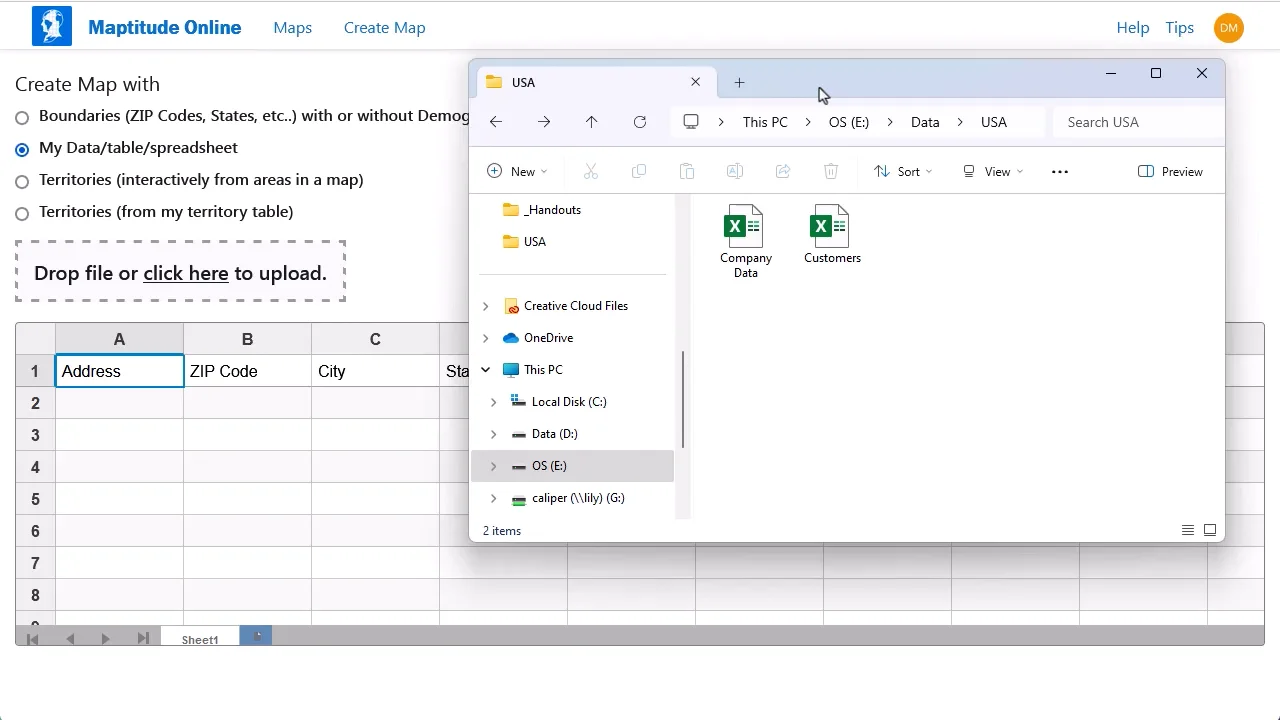Expand the Local Disk (C:) tree node
The image size is (1280, 720).
pyautogui.click(x=493, y=402)
